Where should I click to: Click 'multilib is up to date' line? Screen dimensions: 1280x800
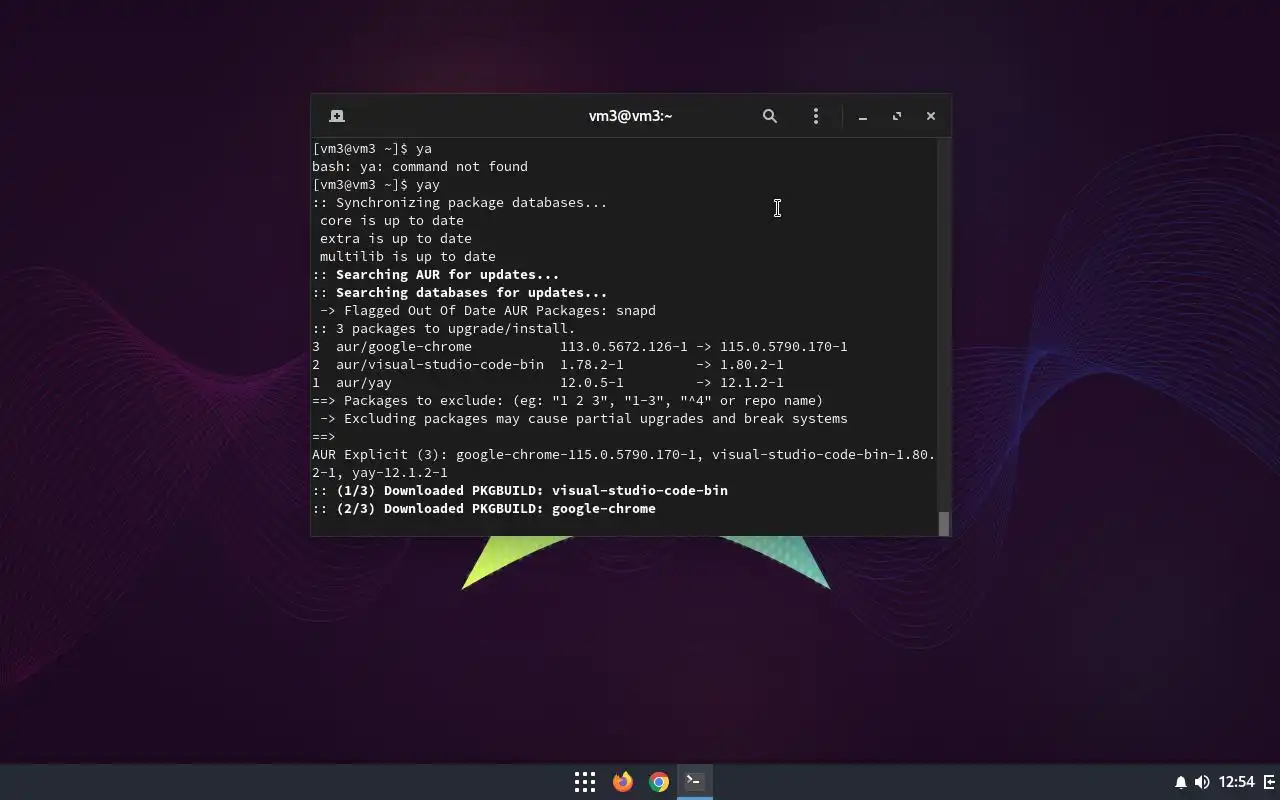tap(408, 257)
